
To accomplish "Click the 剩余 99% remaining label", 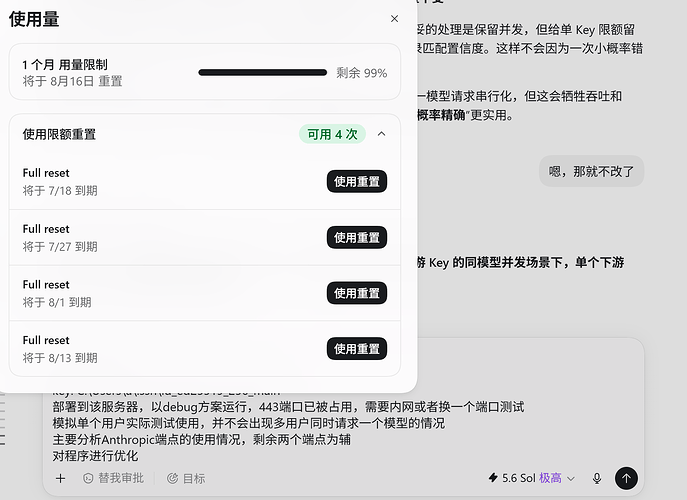I will (x=361, y=73).
